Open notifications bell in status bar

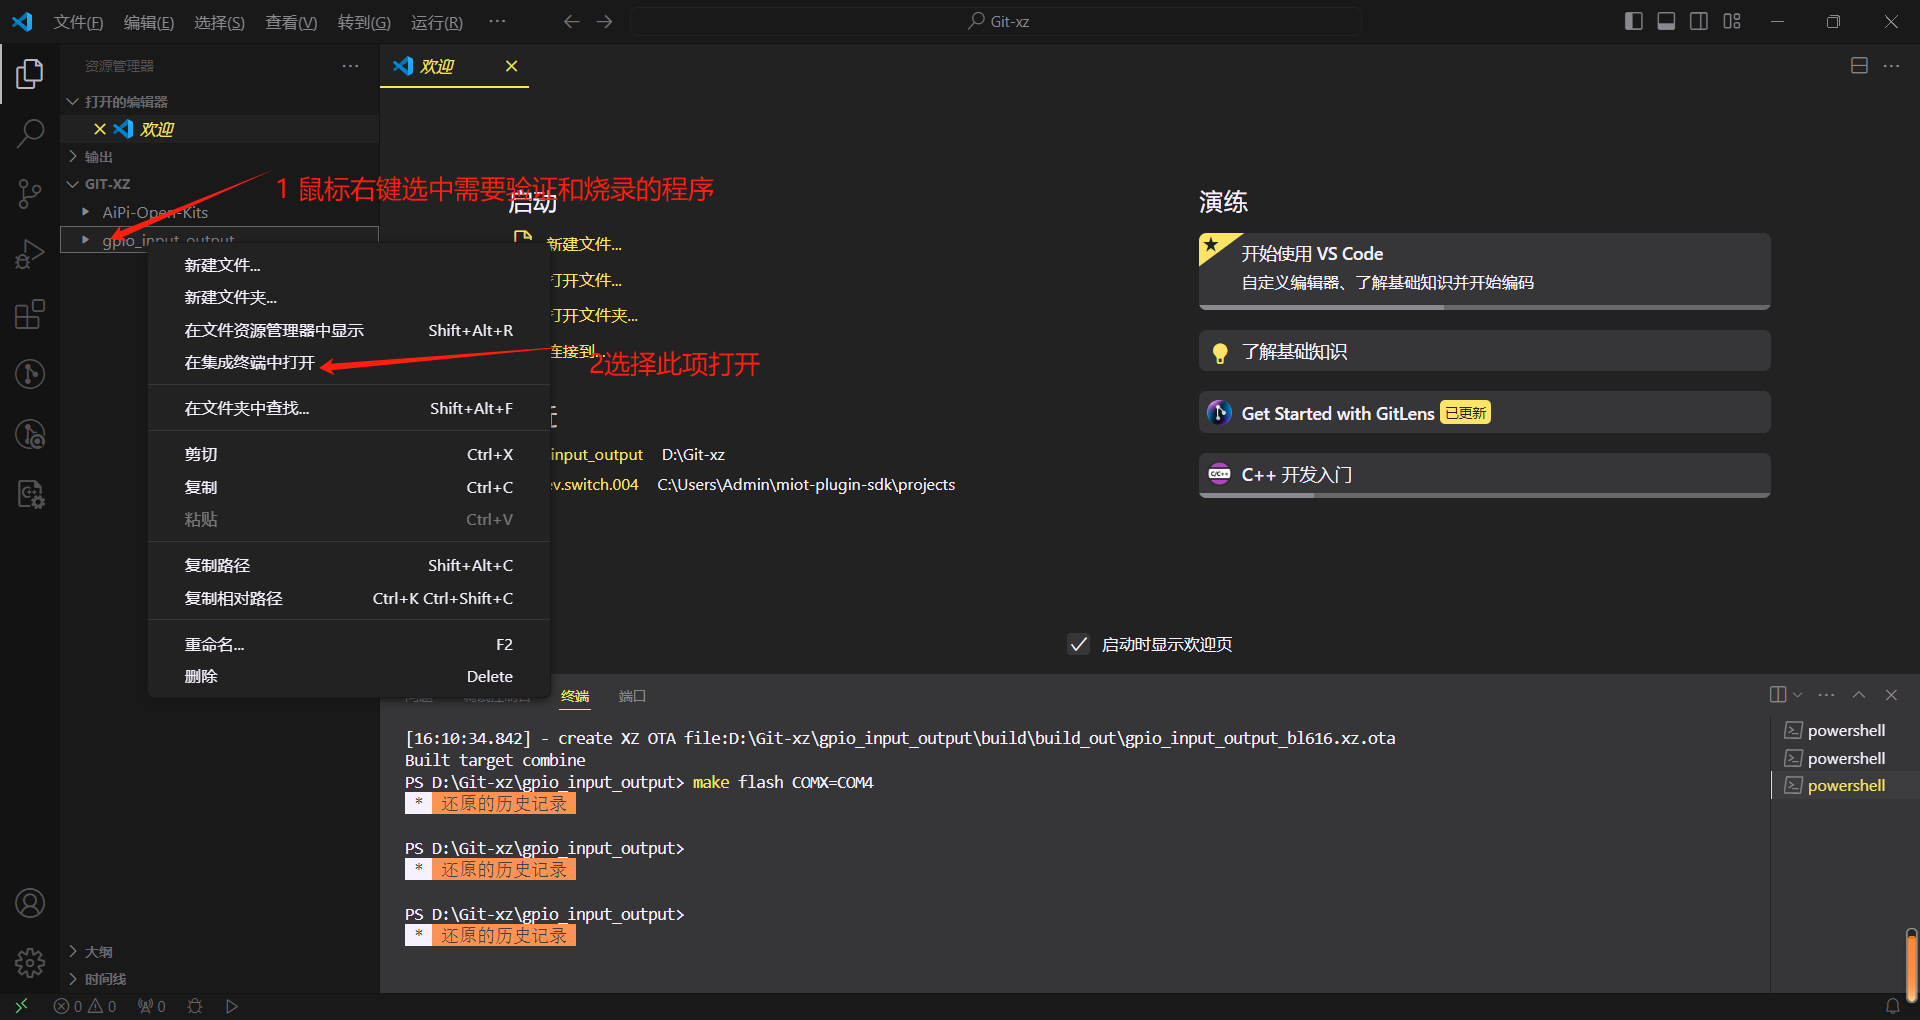[x=1893, y=1006]
